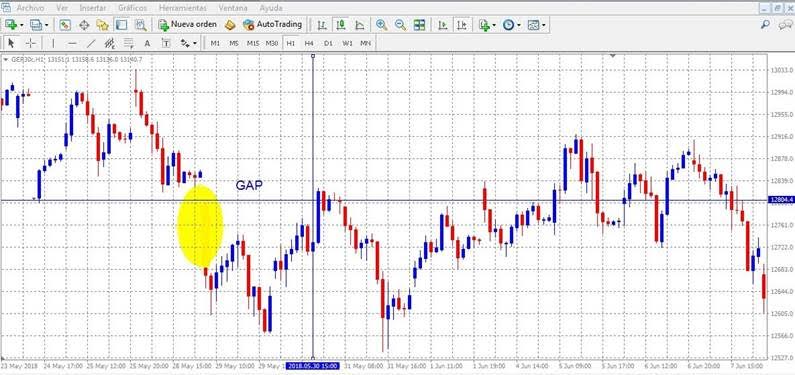Zoom out of the chart
This screenshot has height=375, width=795.
click(x=400, y=24)
